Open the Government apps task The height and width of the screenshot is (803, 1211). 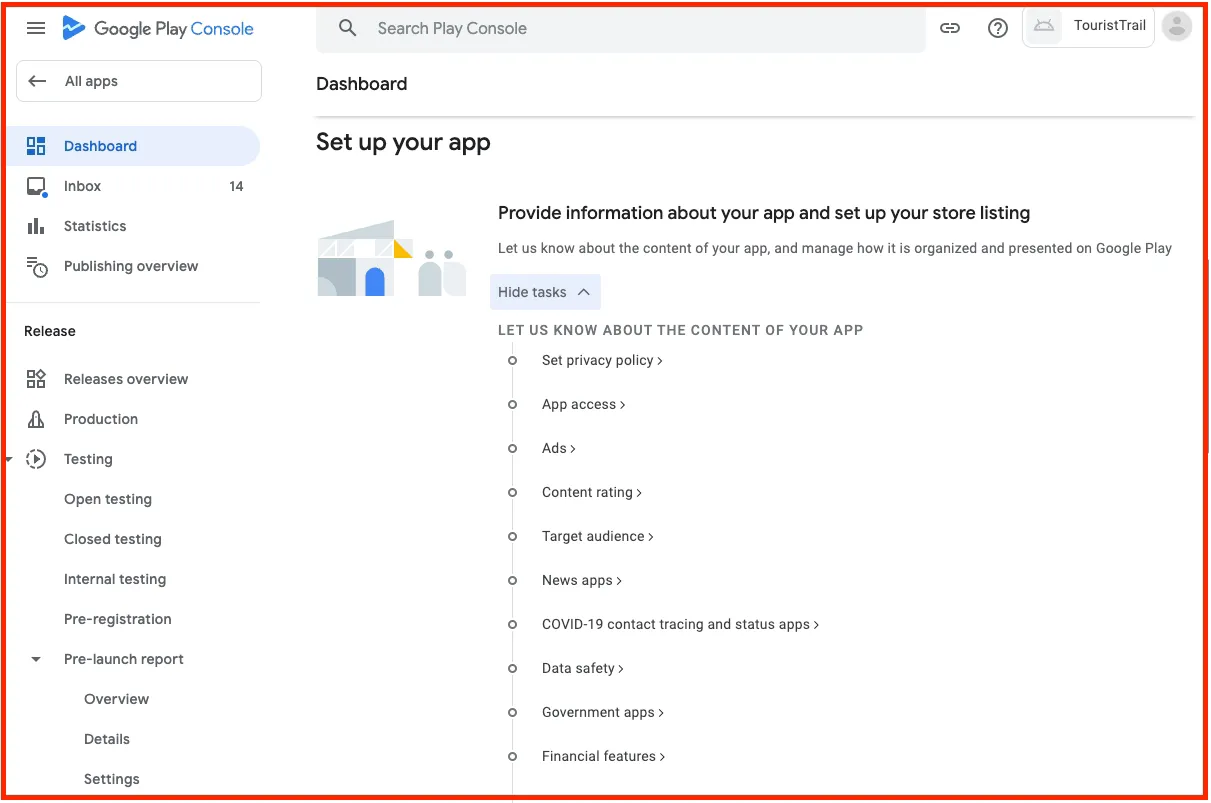coord(603,712)
